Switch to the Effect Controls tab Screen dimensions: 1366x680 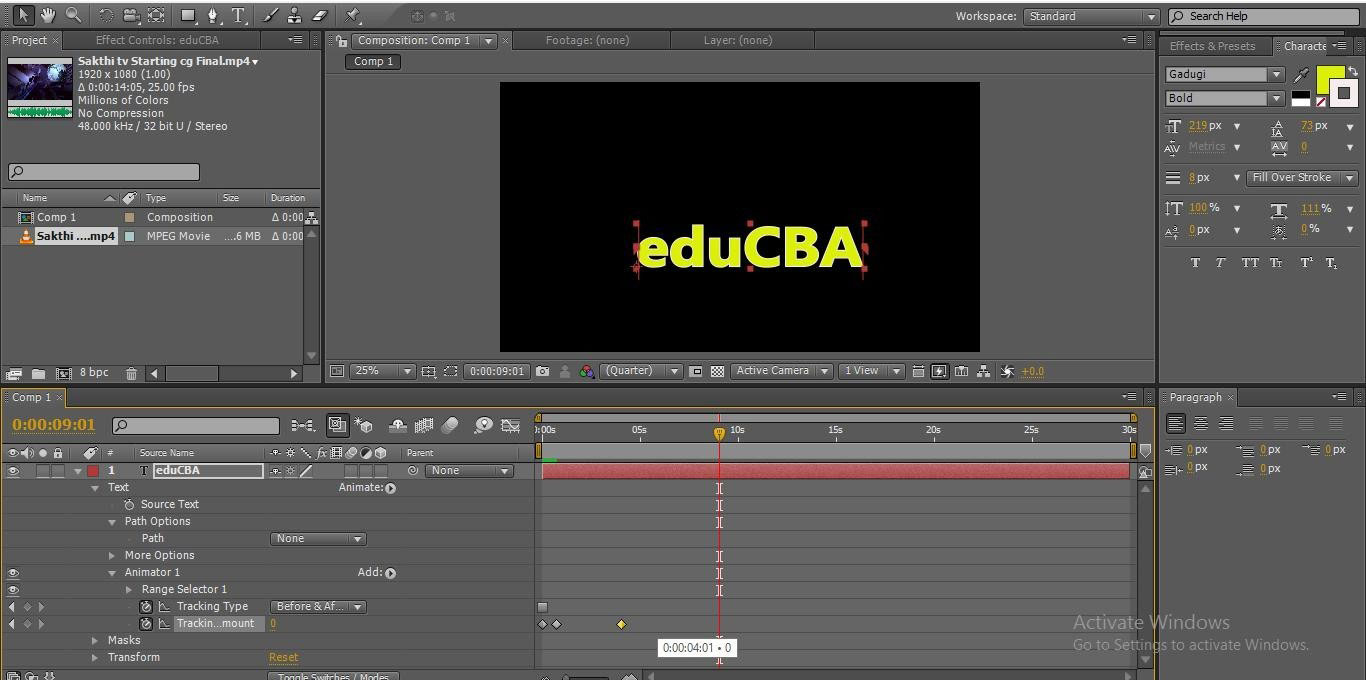[157, 40]
